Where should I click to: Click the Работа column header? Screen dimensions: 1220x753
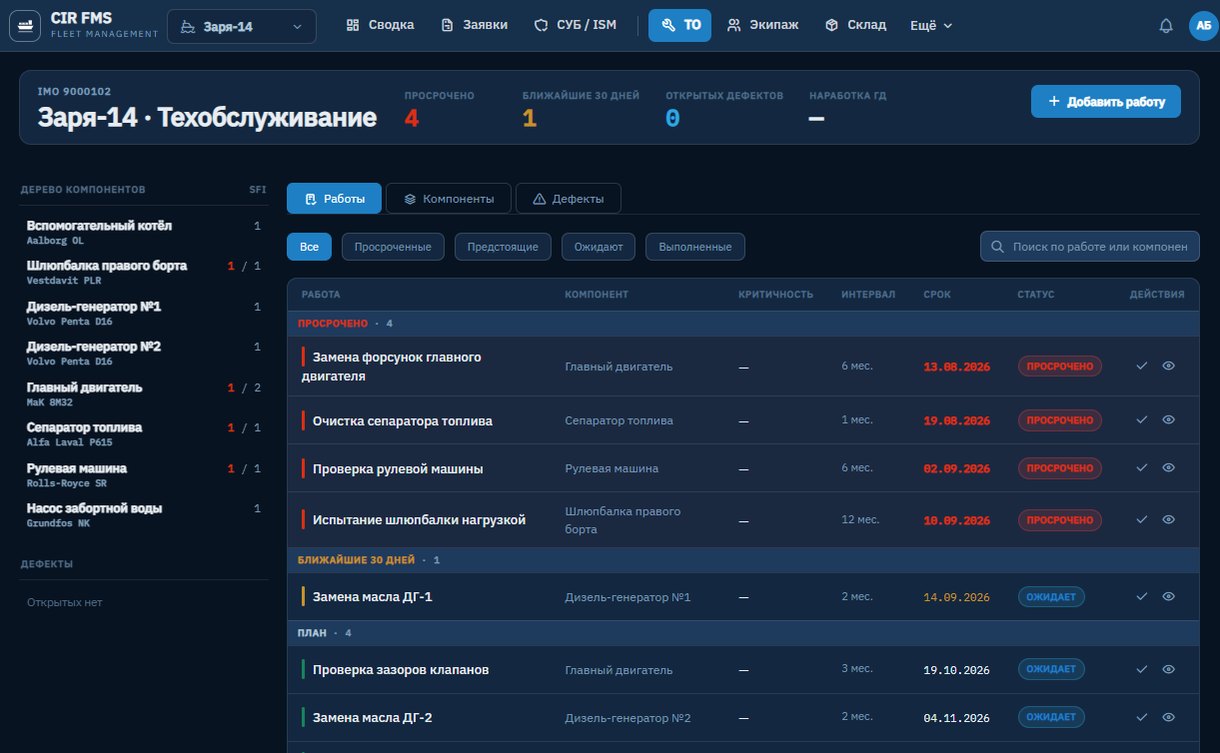point(321,295)
